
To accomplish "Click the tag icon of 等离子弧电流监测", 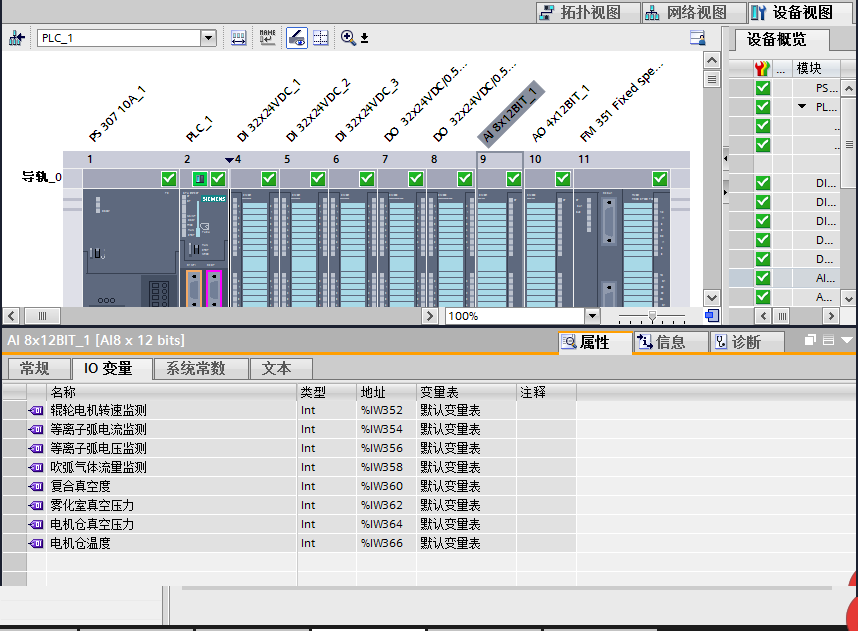I will click(36, 430).
